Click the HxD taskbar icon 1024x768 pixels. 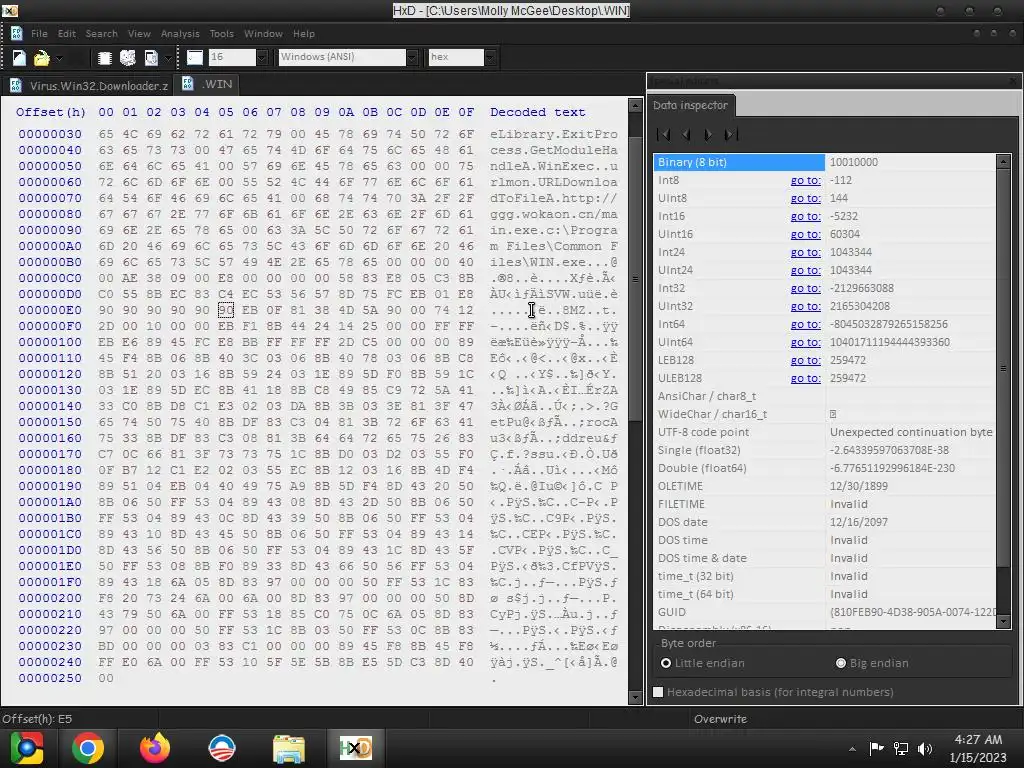point(355,748)
